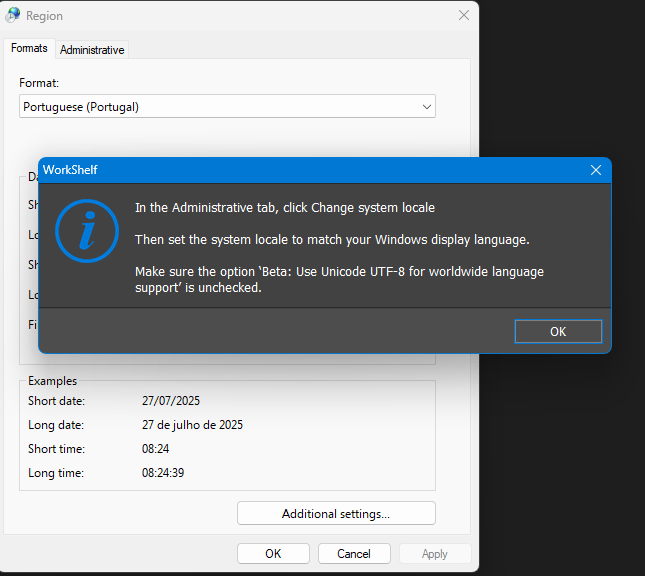Select the Formats tab

(29, 48)
